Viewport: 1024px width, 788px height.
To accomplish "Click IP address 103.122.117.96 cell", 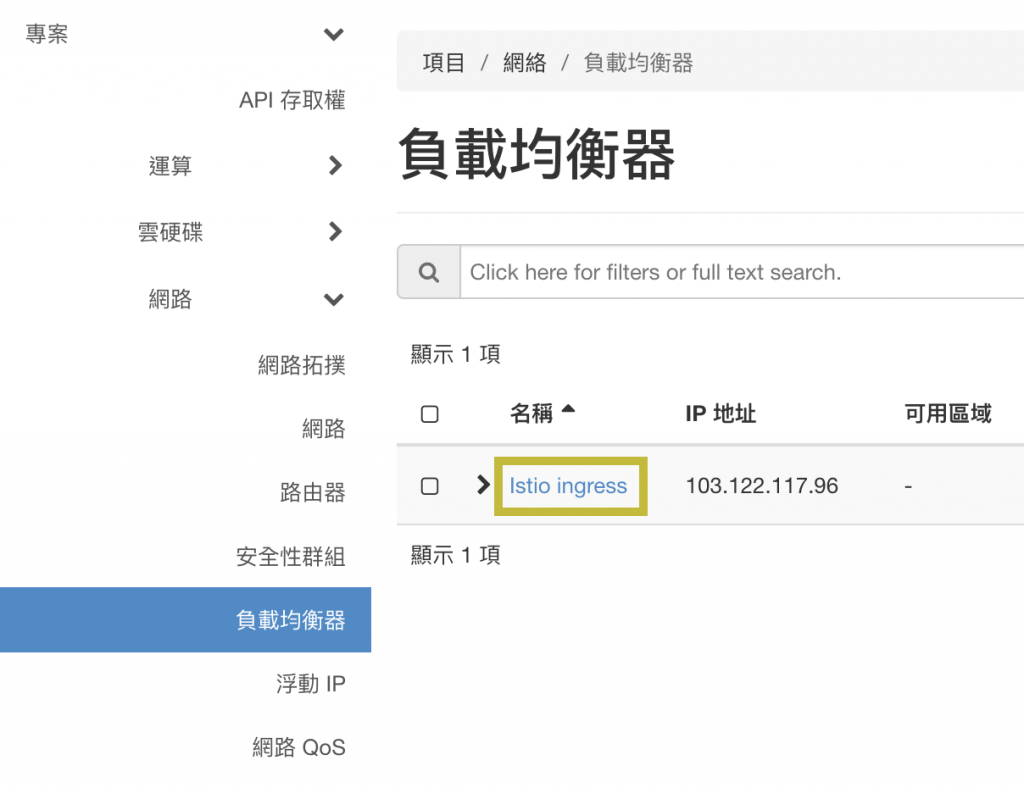I will 761,486.
